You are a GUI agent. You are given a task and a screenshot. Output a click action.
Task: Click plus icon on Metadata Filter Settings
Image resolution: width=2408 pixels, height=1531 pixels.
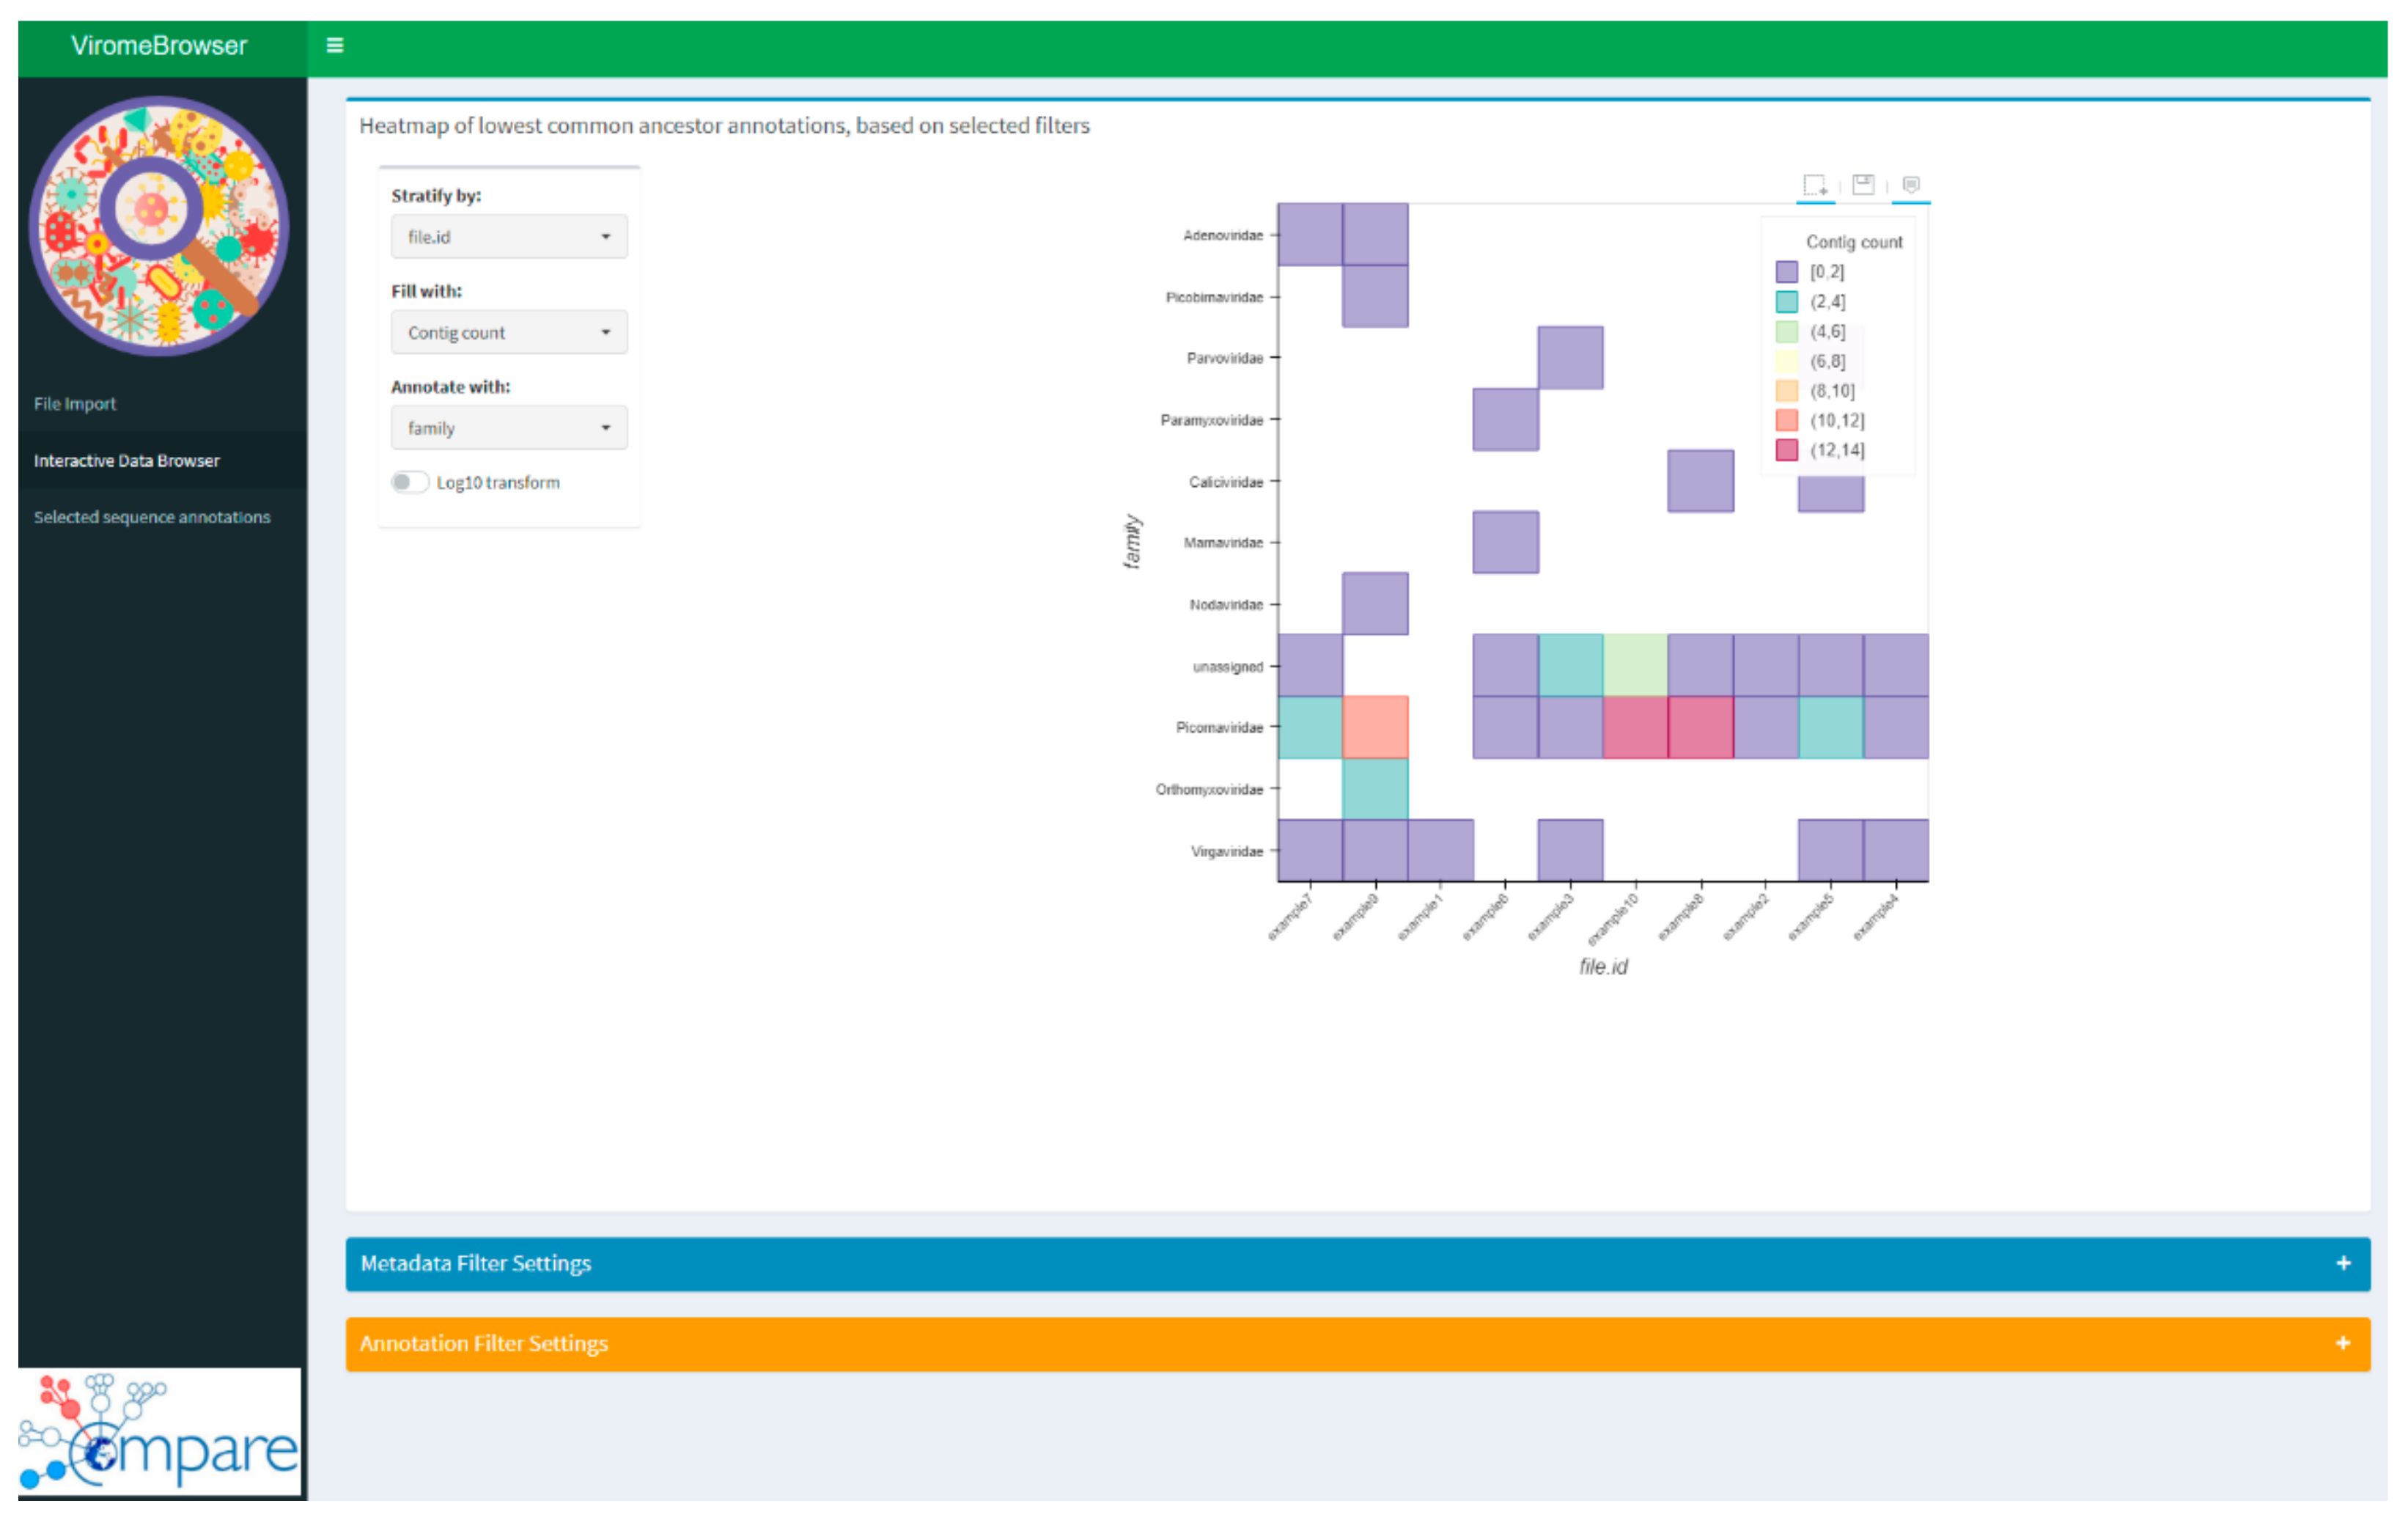coord(2343,1263)
